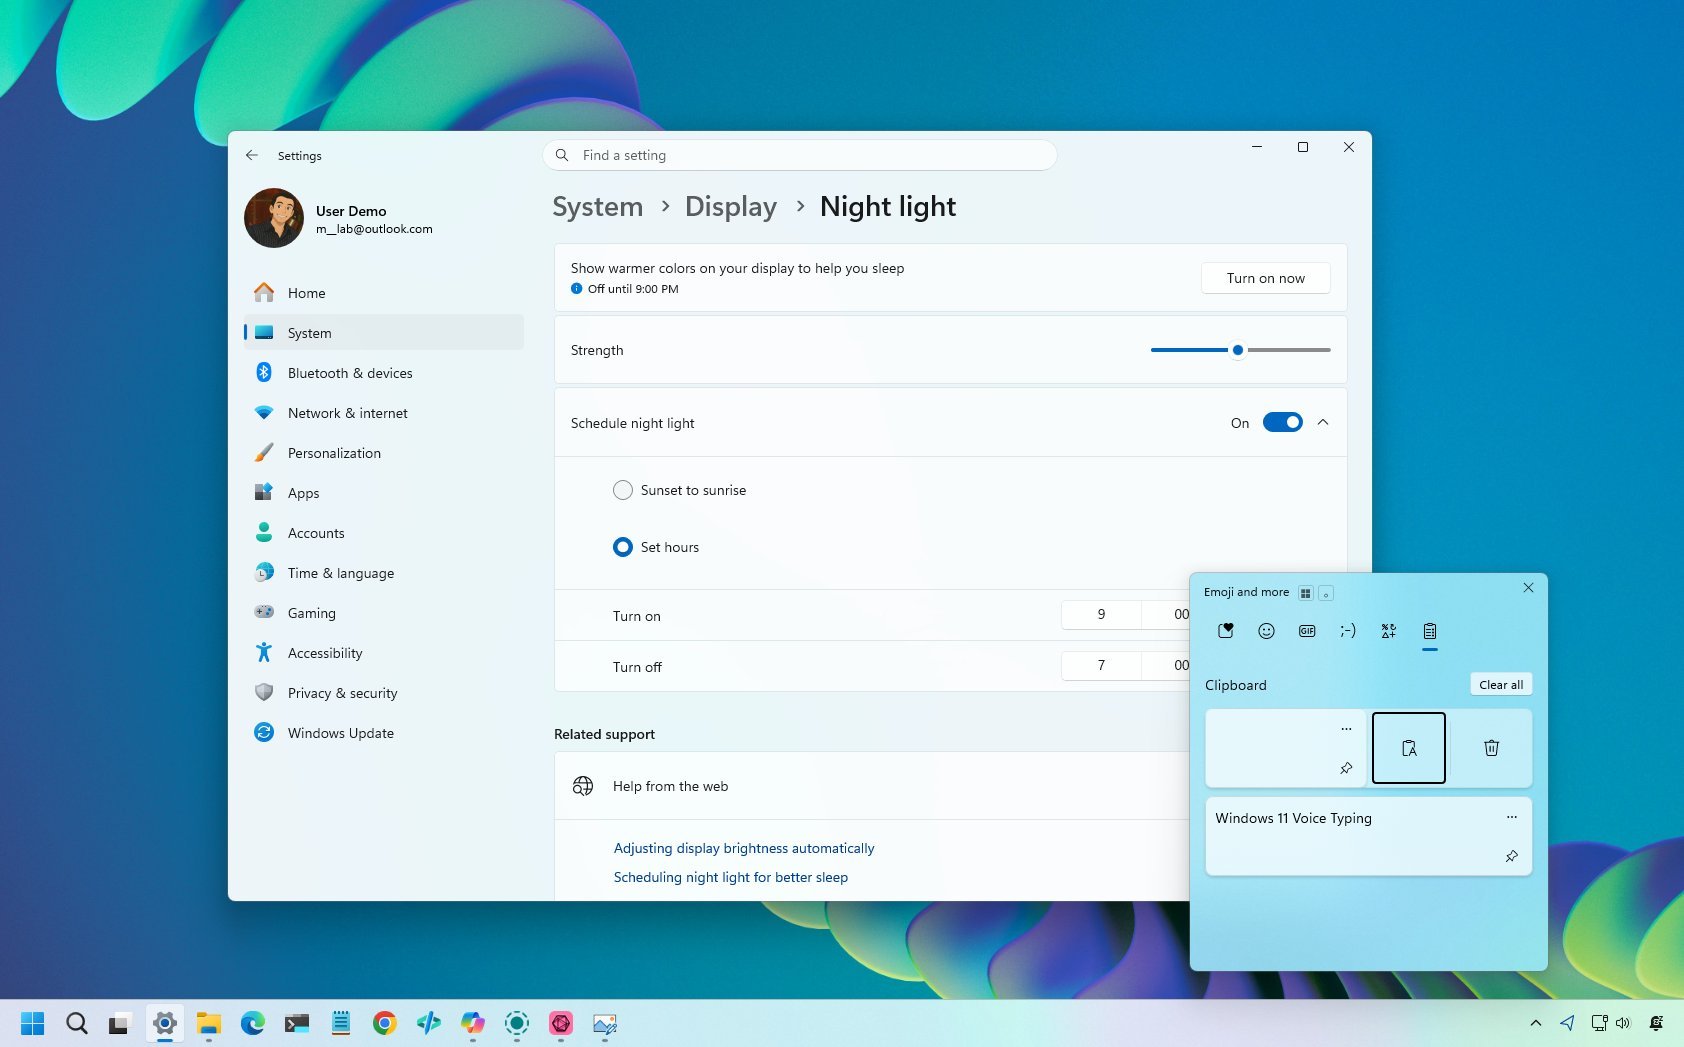The width and height of the screenshot is (1684, 1047).
Task: Select Sunset to sunrise option
Action: [622, 490]
